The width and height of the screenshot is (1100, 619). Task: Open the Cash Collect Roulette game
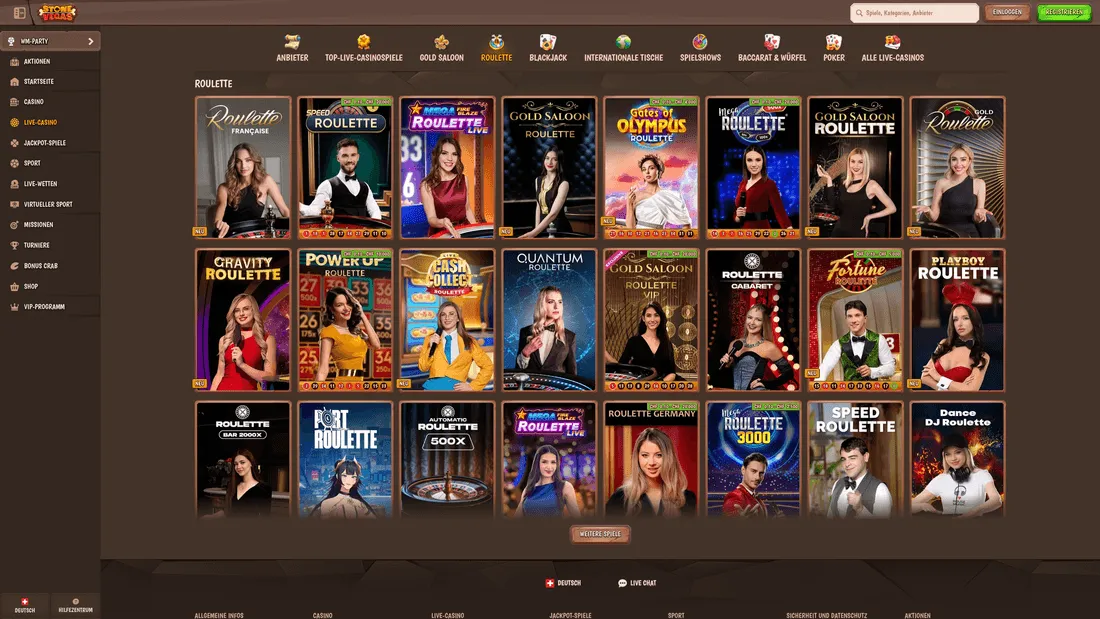[x=448, y=320]
